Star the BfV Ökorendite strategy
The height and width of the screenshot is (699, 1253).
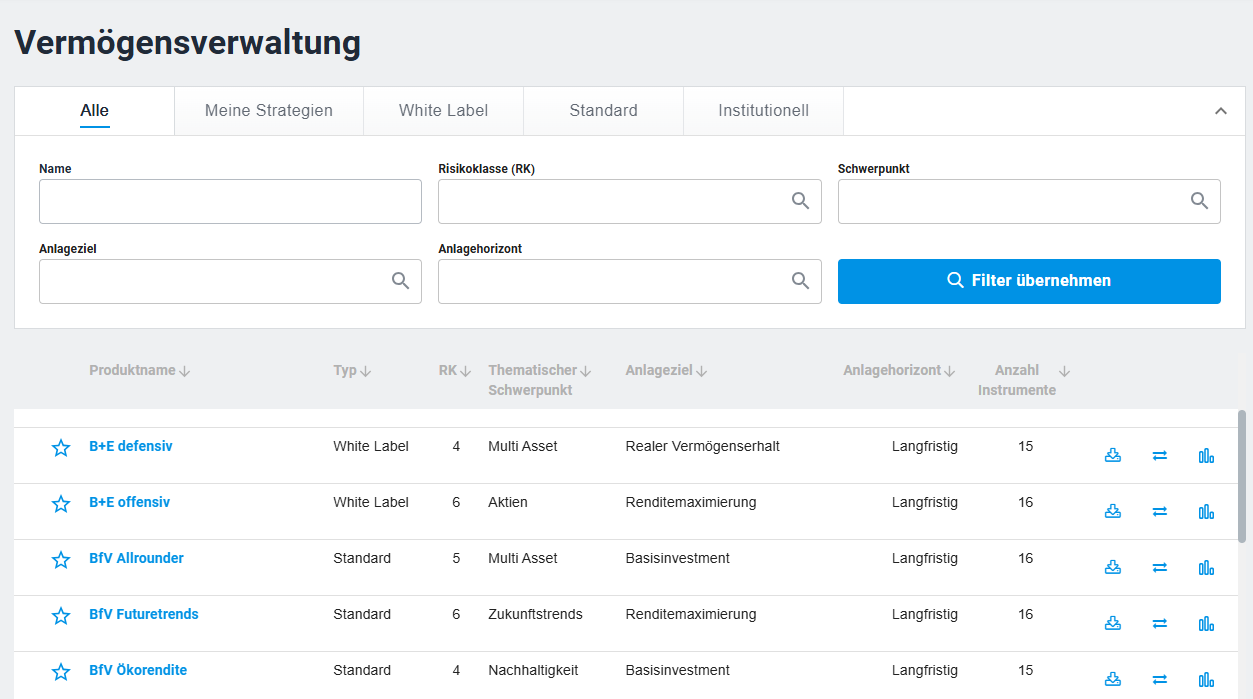coord(61,672)
